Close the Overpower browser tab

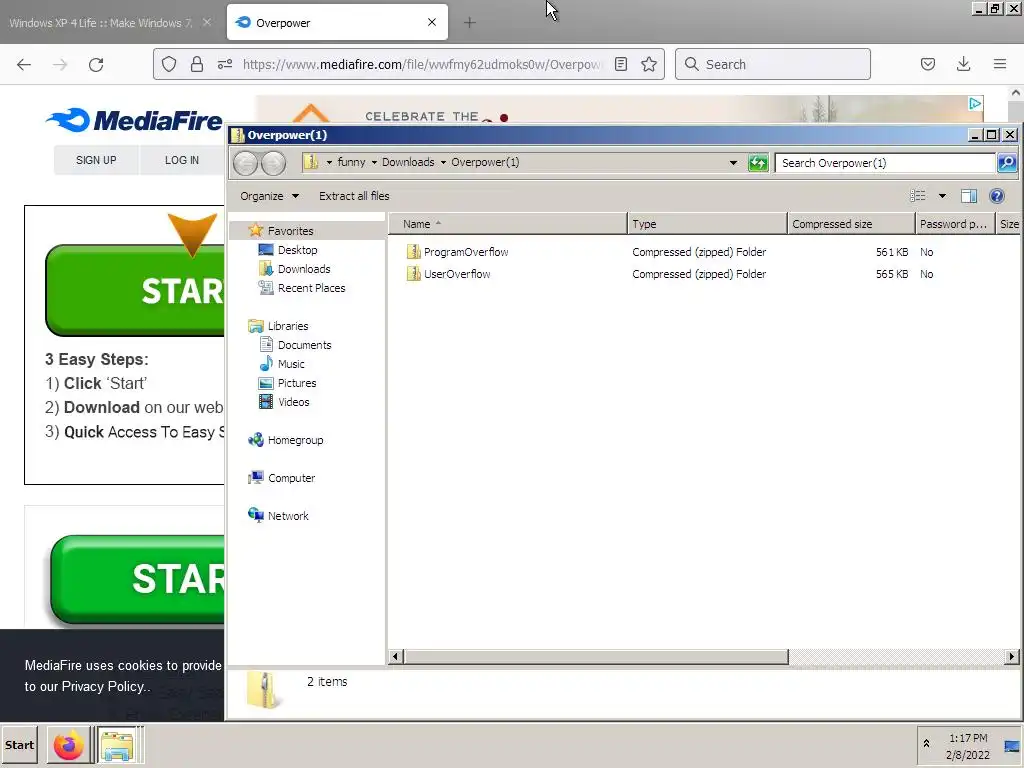pyautogui.click(x=432, y=22)
